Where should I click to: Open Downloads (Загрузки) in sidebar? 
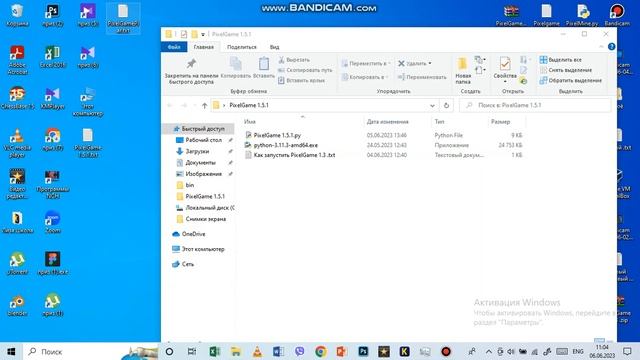197,151
